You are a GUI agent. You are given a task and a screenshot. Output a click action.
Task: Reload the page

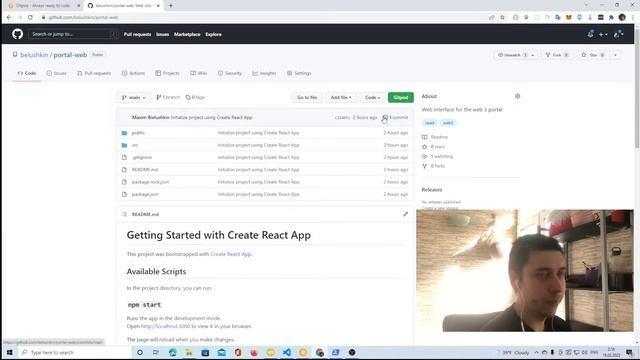[30, 18]
